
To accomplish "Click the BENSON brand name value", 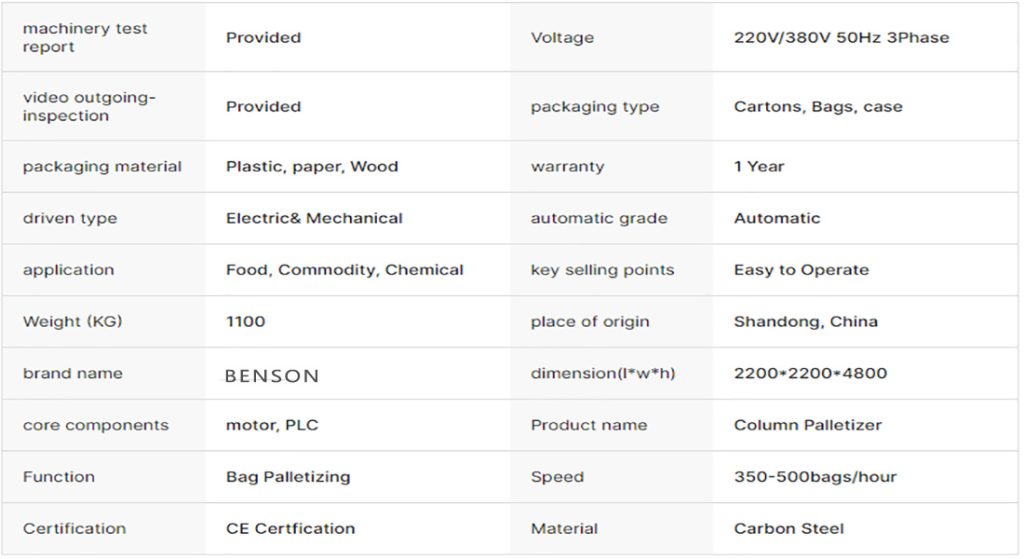I will 272,376.
